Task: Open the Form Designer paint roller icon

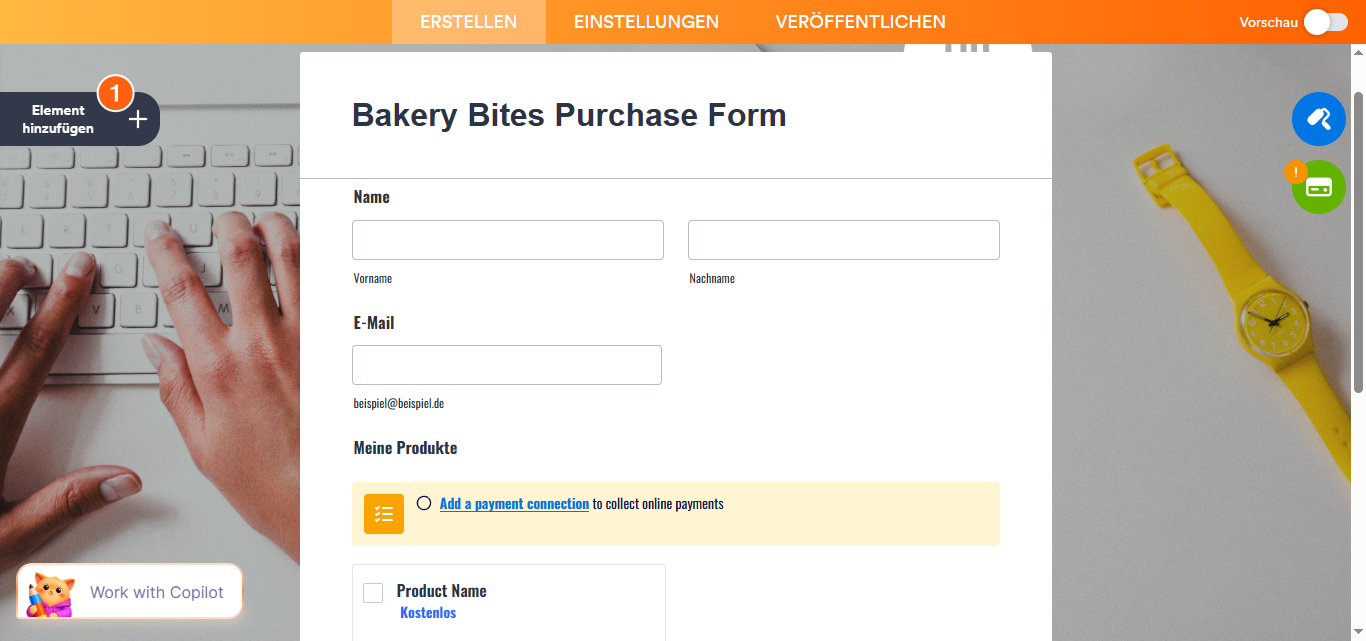Action: pyautogui.click(x=1318, y=118)
